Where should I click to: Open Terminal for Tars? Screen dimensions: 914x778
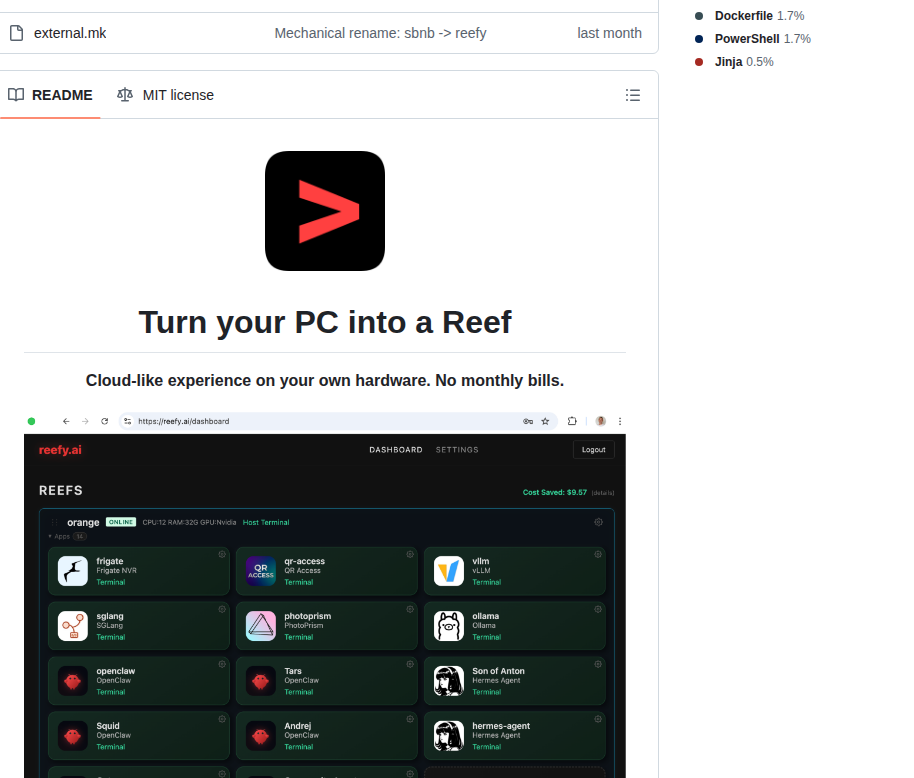click(x=298, y=692)
